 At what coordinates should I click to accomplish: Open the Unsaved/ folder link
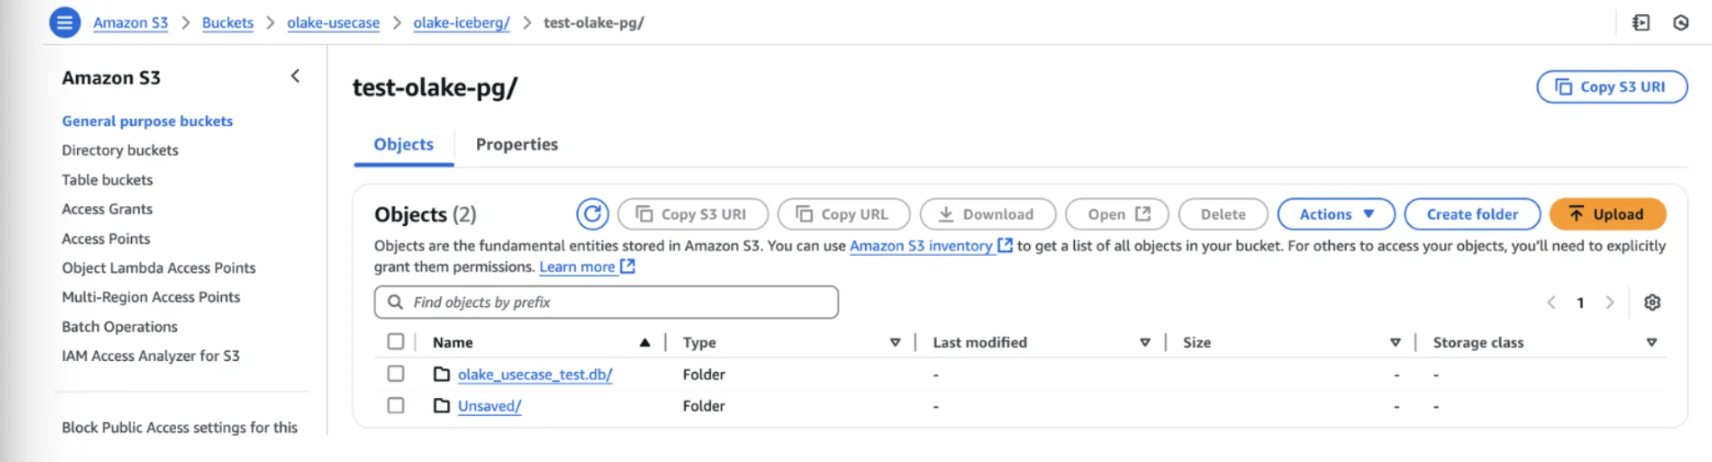(x=489, y=406)
